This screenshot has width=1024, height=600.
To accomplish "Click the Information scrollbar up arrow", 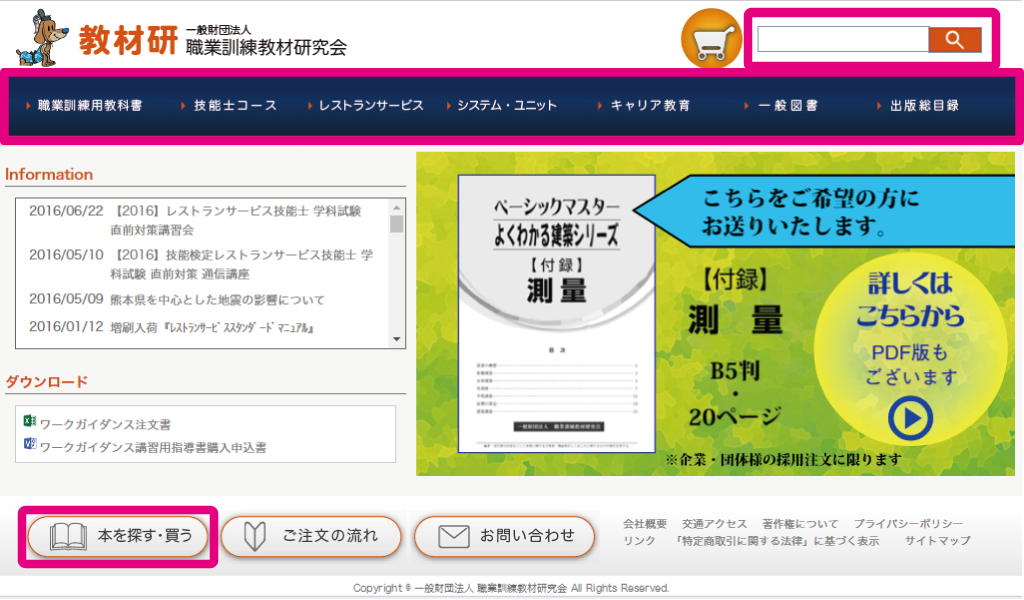I will point(397,207).
